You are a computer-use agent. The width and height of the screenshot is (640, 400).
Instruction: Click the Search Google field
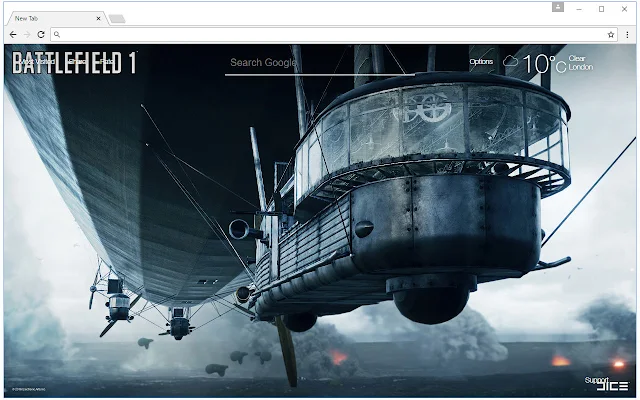(x=320, y=63)
